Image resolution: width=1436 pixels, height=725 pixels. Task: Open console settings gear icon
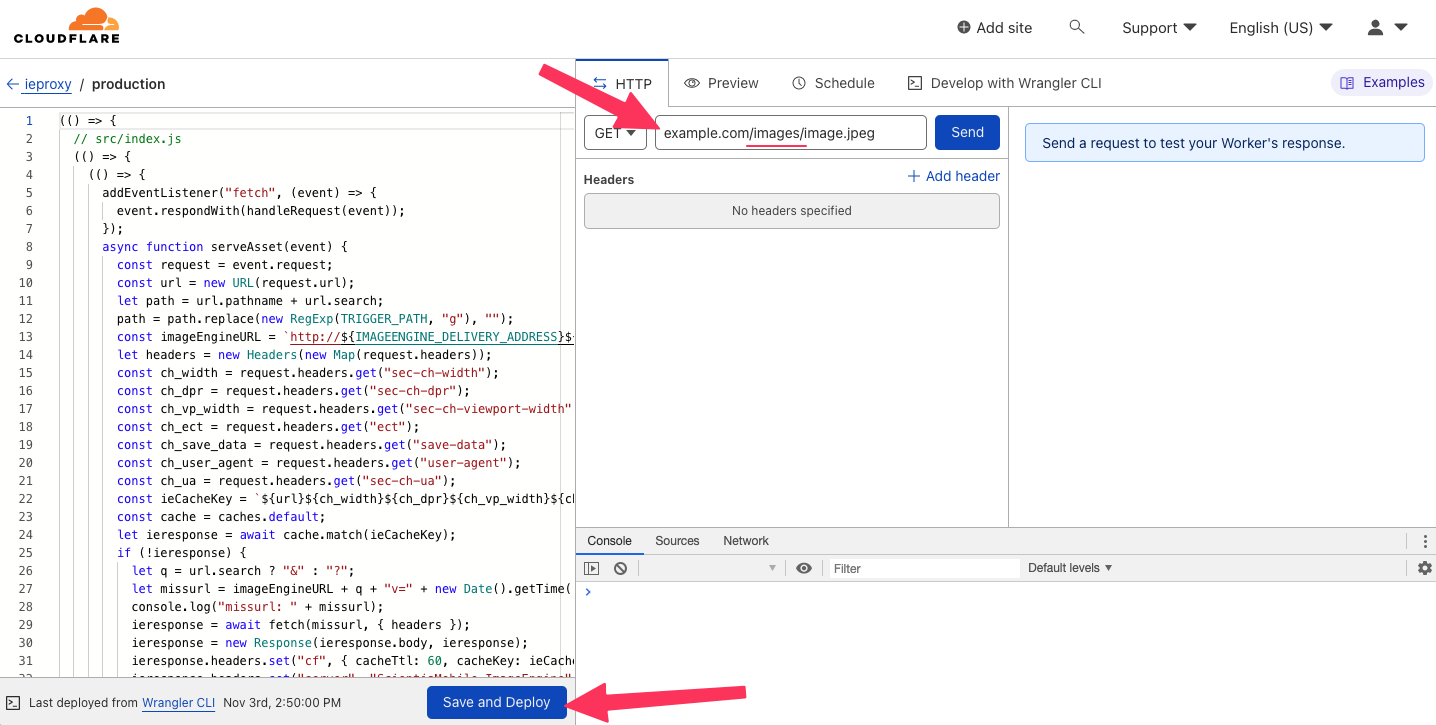pos(1425,568)
